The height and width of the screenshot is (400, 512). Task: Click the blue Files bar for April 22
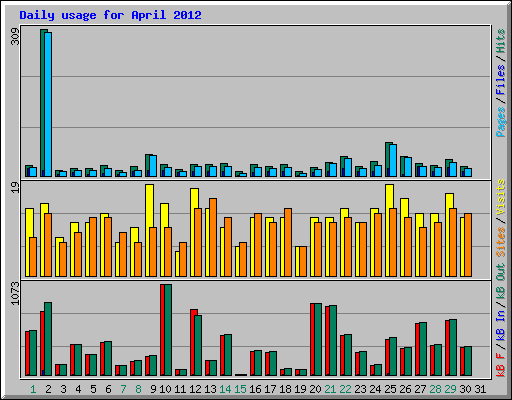348,168
